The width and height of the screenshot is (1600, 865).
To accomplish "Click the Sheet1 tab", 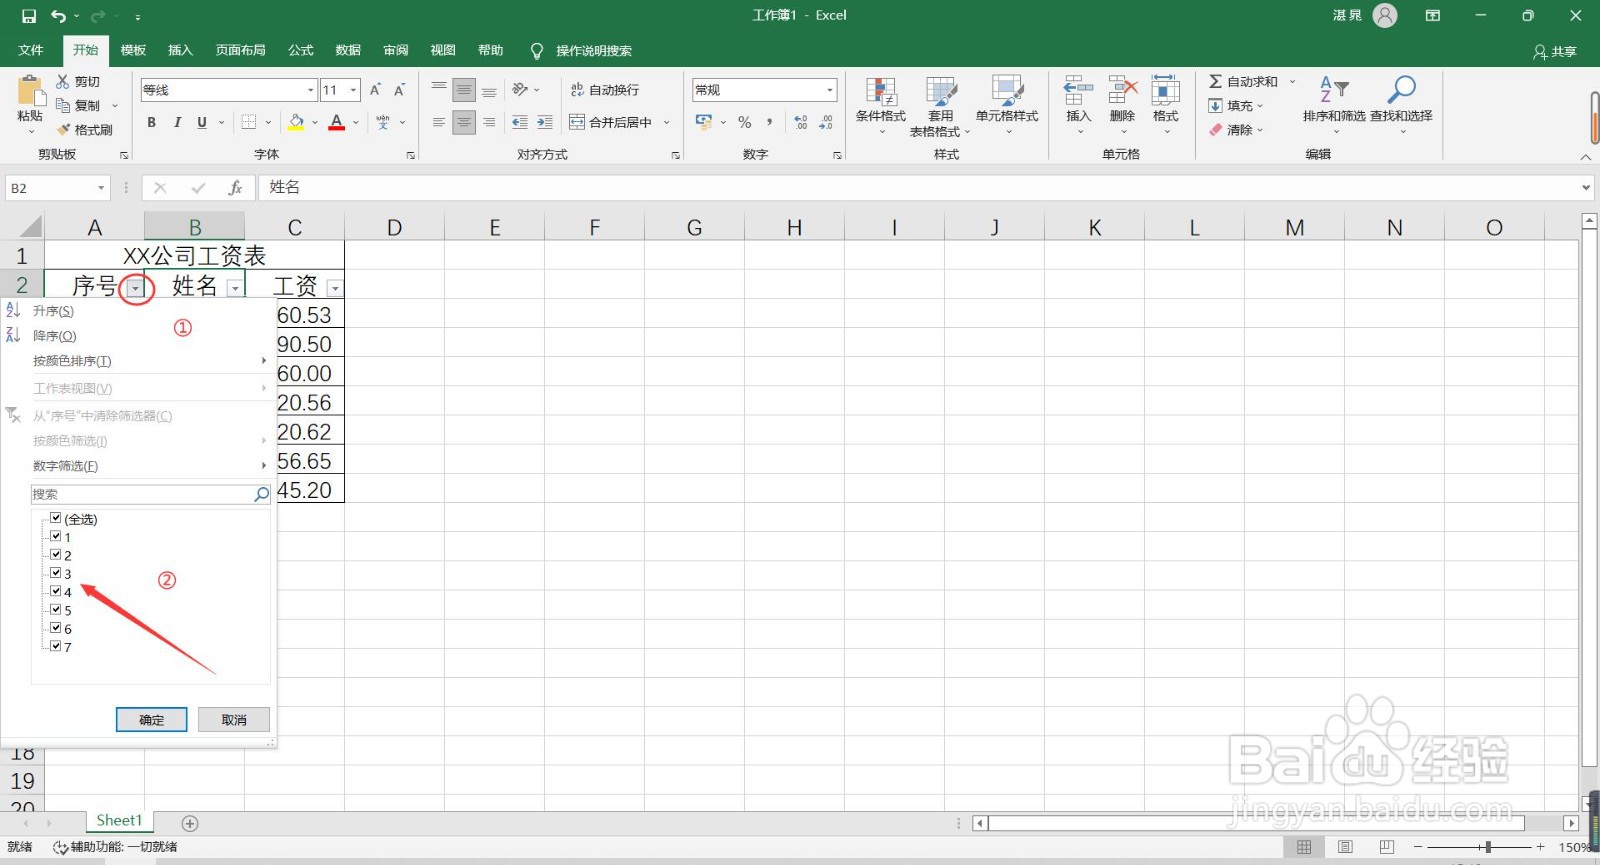I will pyautogui.click(x=119, y=821).
